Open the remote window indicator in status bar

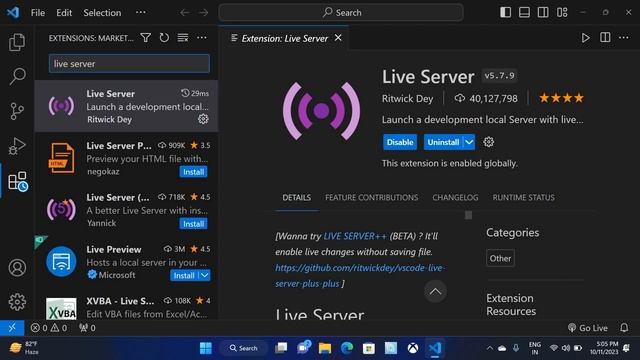pos(12,328)
